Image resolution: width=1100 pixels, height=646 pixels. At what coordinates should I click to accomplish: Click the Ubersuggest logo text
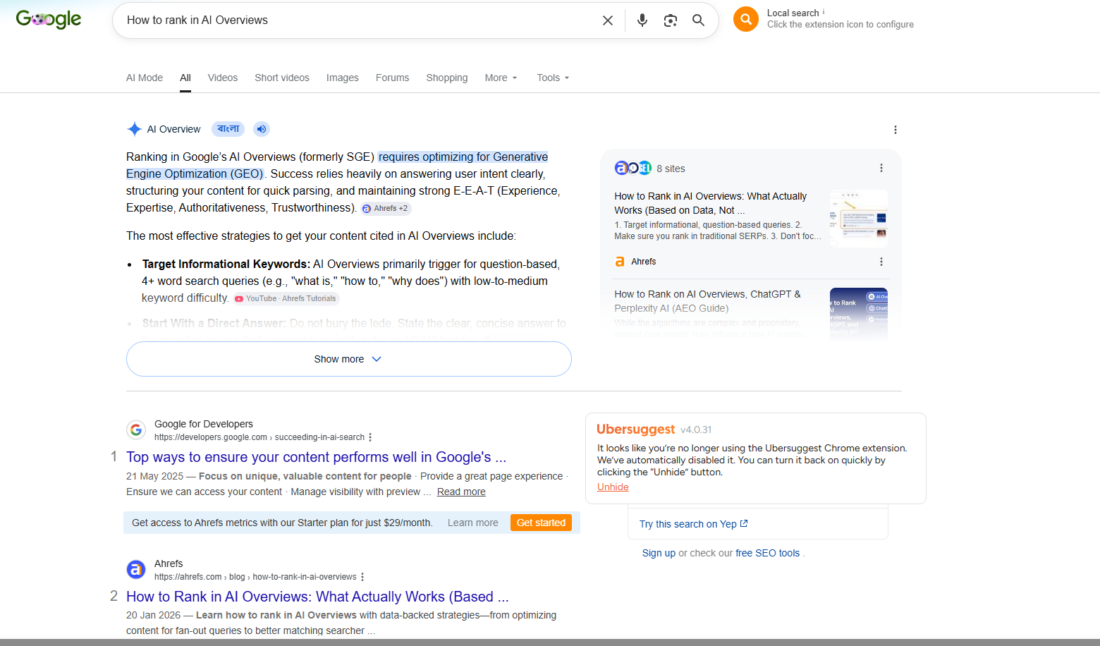[636, 429]
